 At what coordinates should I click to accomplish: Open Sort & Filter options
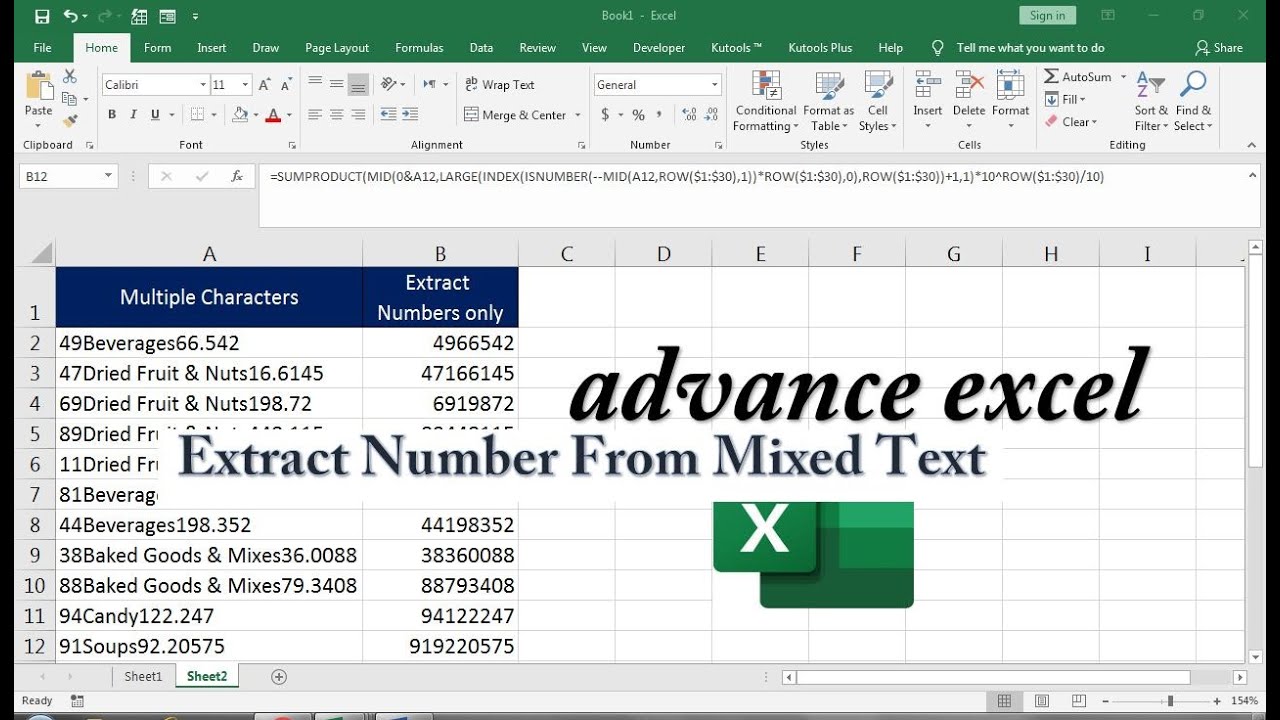pyautogui.click(x=1151, y=101)
